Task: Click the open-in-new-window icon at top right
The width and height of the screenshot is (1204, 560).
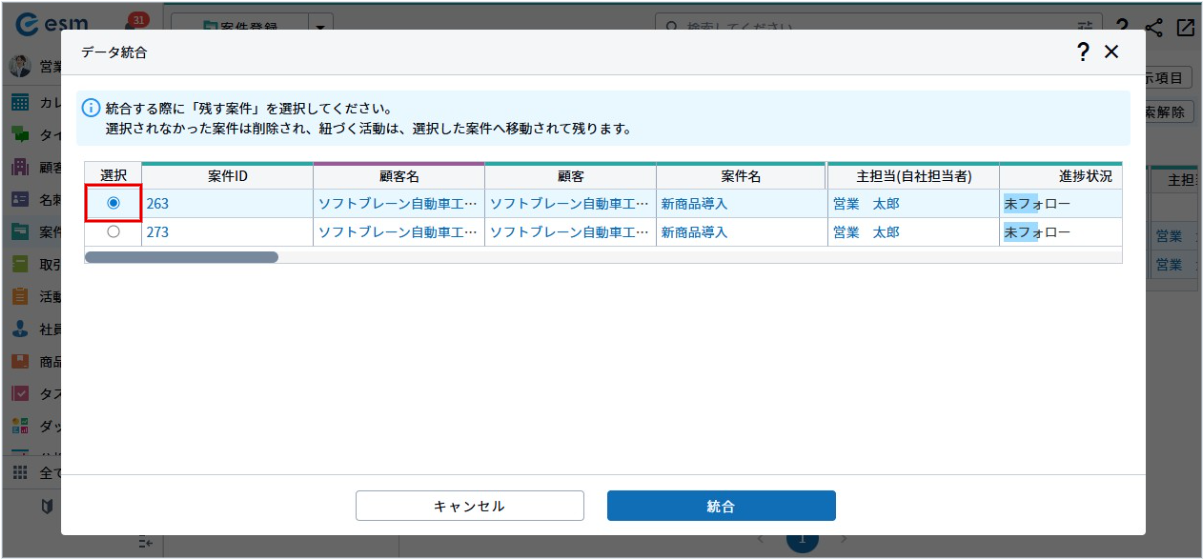Action: [x=1186, y=27]
